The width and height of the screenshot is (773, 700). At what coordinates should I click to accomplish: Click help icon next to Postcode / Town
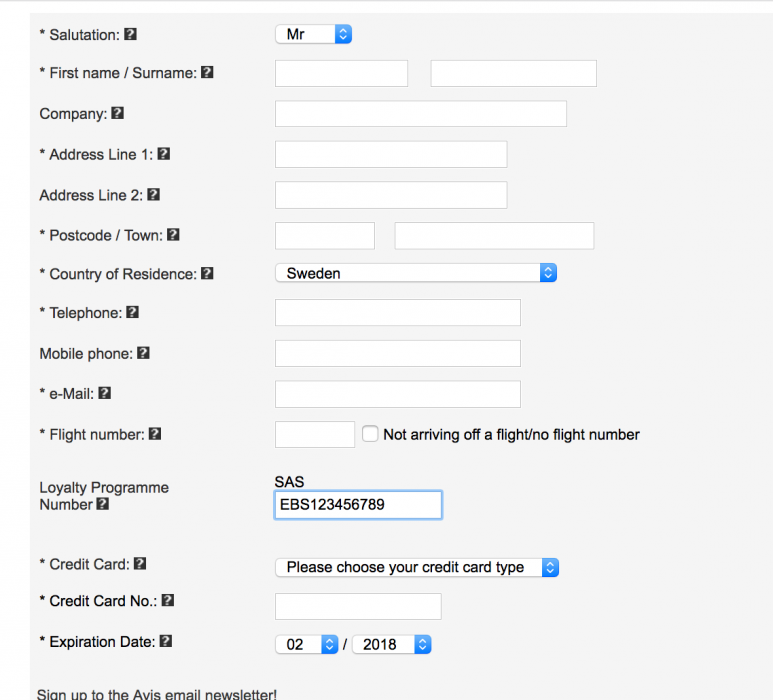pos(173,235)
